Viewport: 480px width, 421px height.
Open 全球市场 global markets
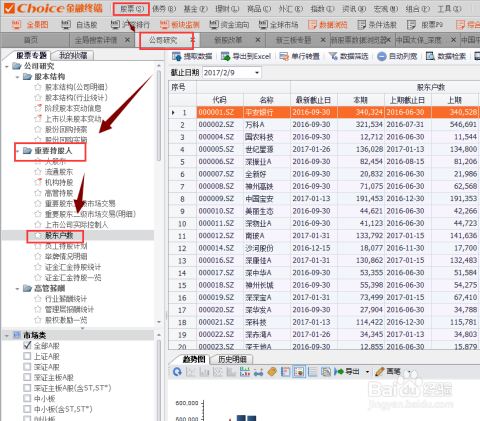tap(278, 24)
